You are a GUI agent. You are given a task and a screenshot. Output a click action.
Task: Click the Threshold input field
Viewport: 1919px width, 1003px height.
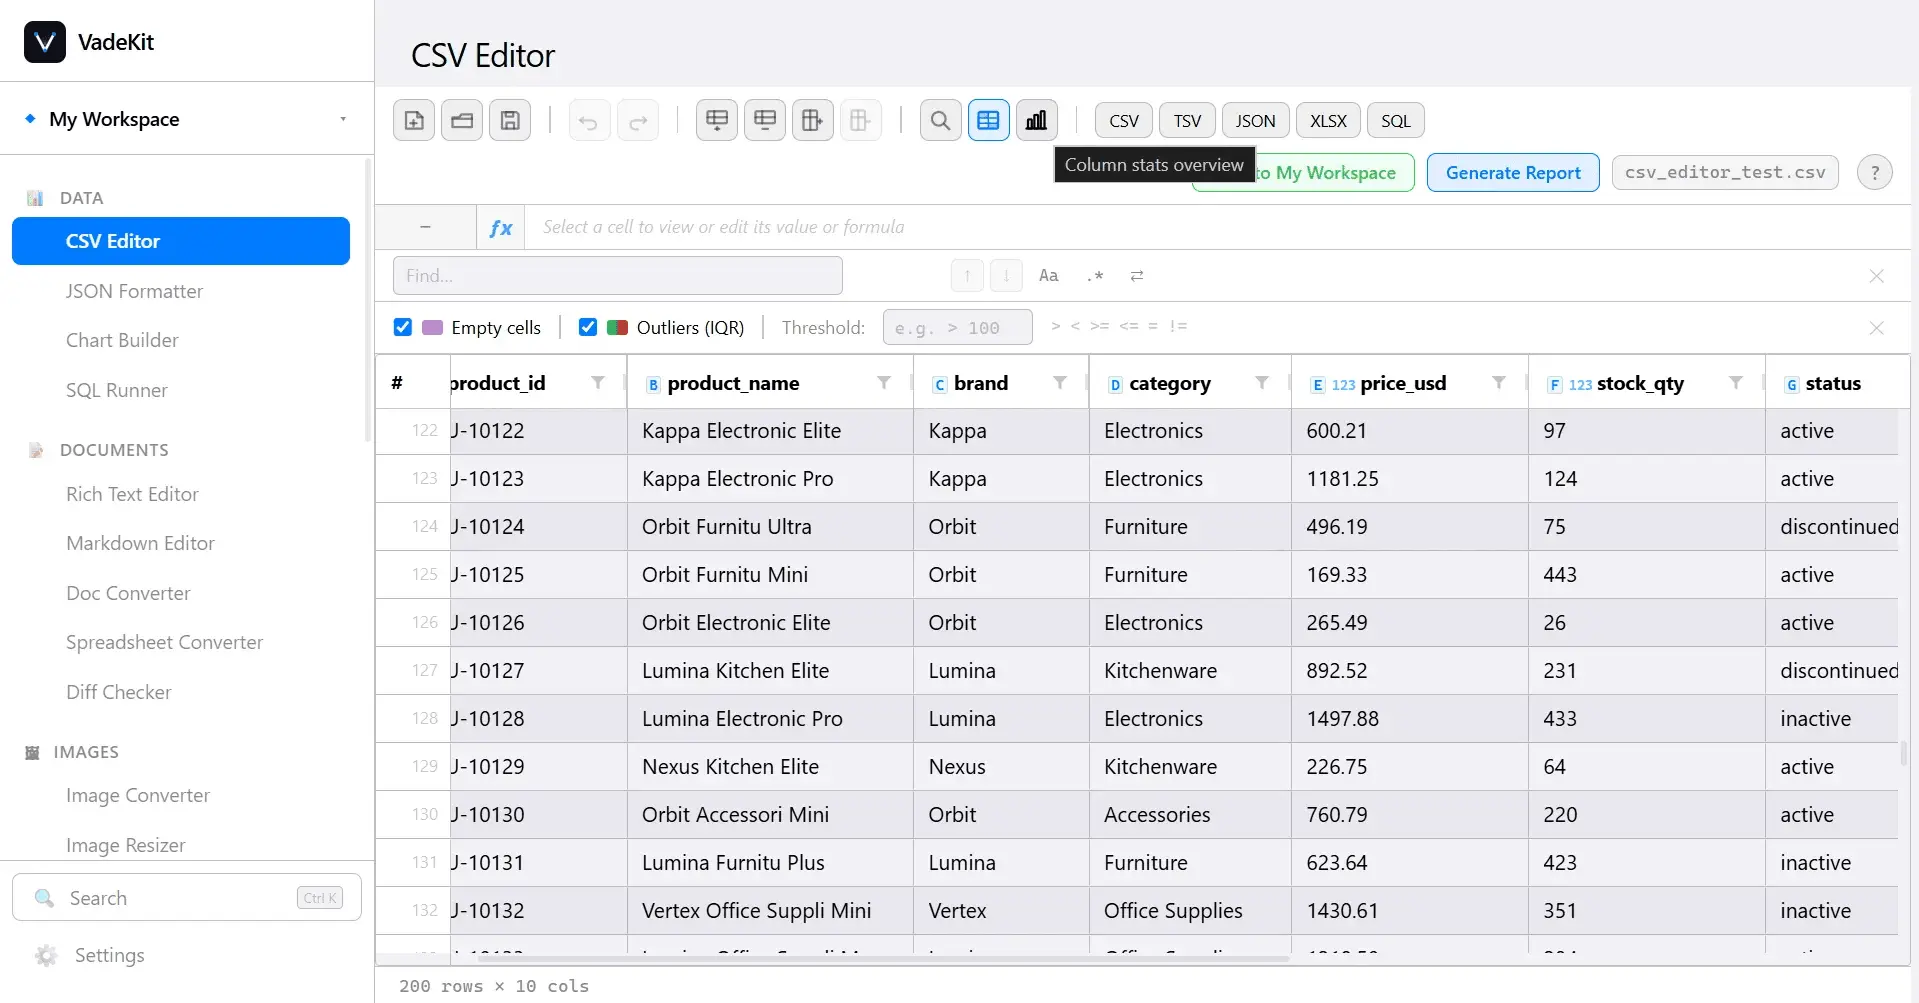click(x=957, y=327)
